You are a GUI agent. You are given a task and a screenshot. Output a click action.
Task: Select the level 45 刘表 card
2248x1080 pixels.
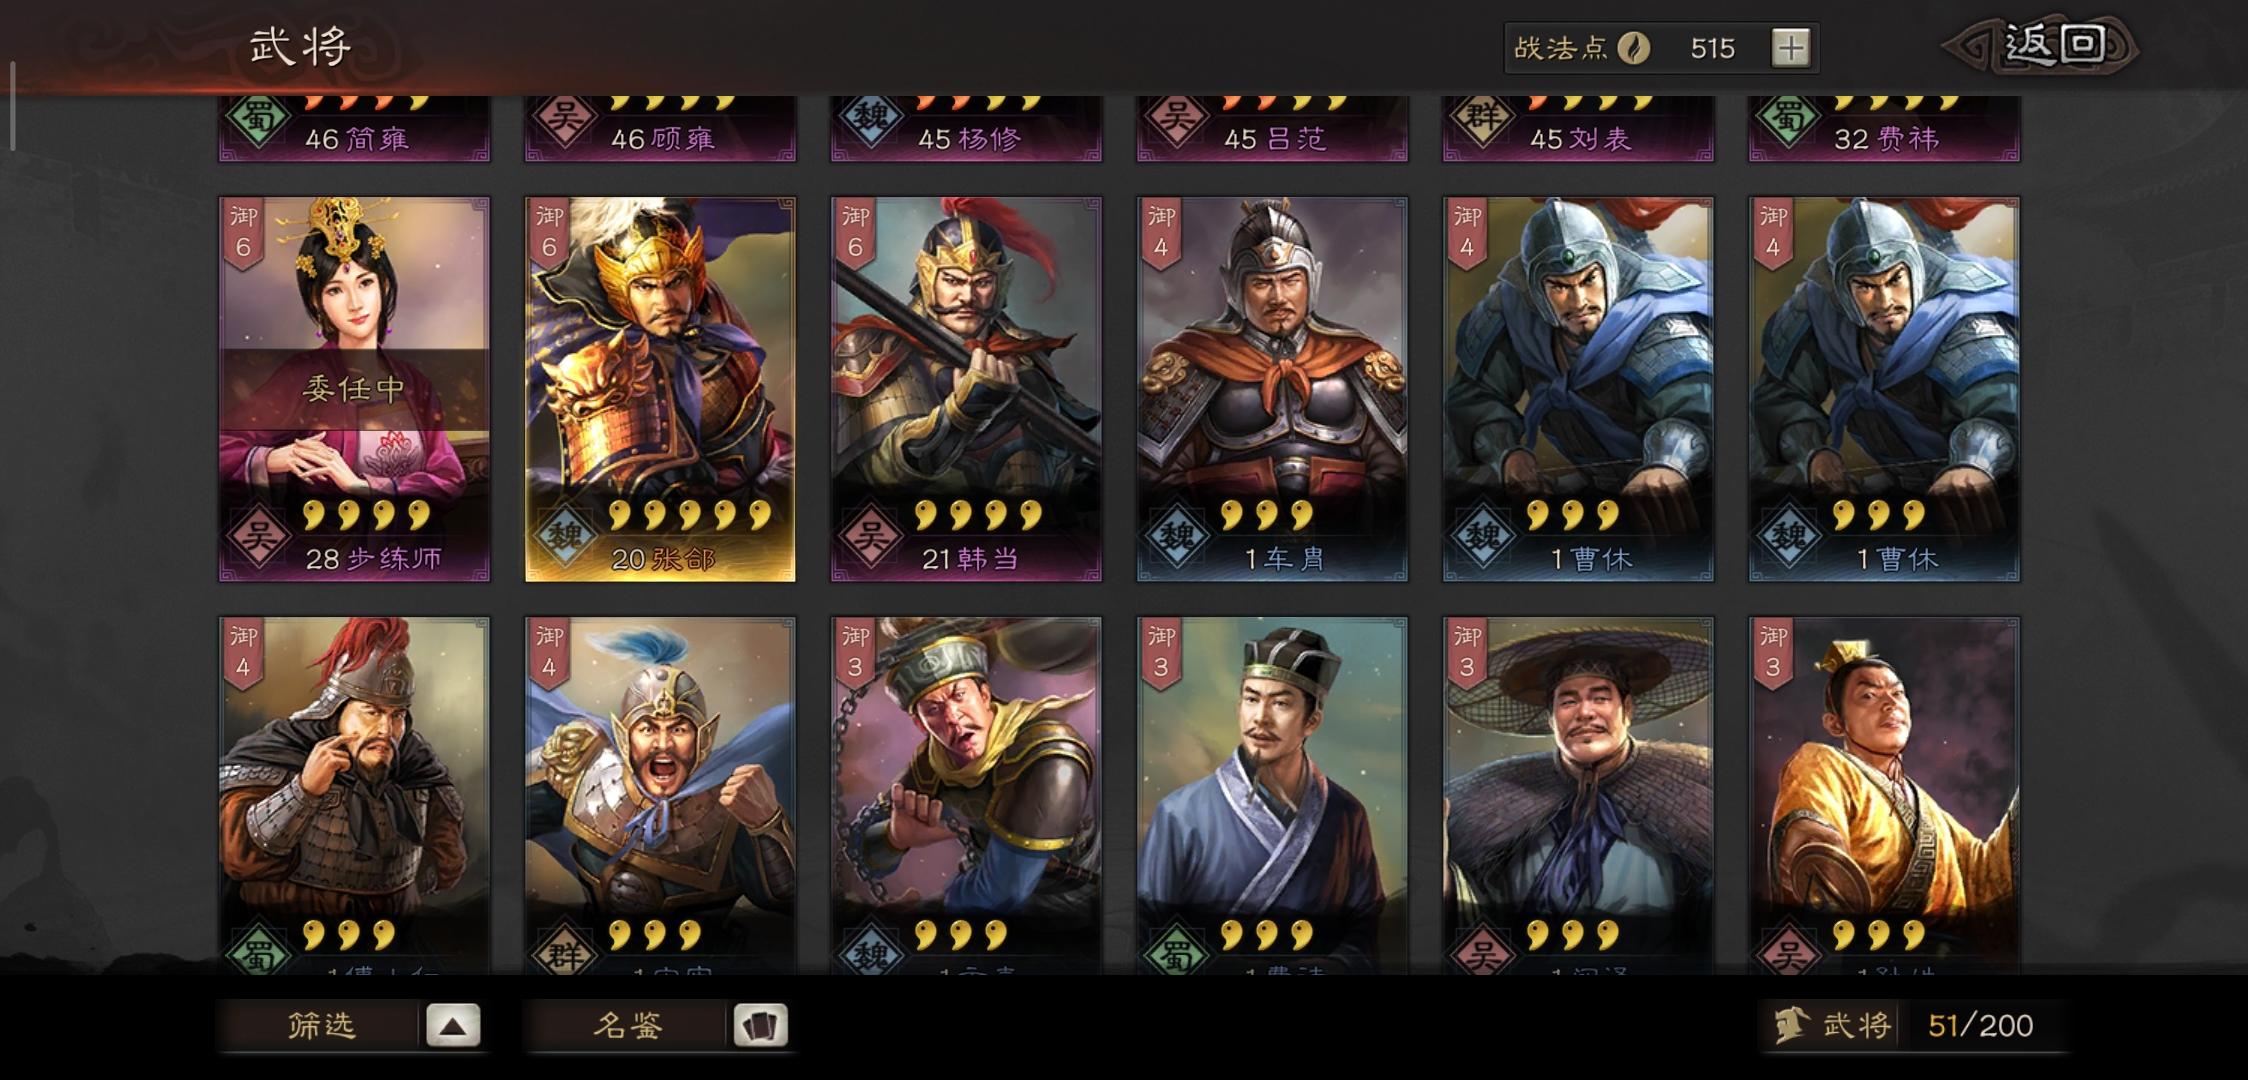coord(1578,128)
